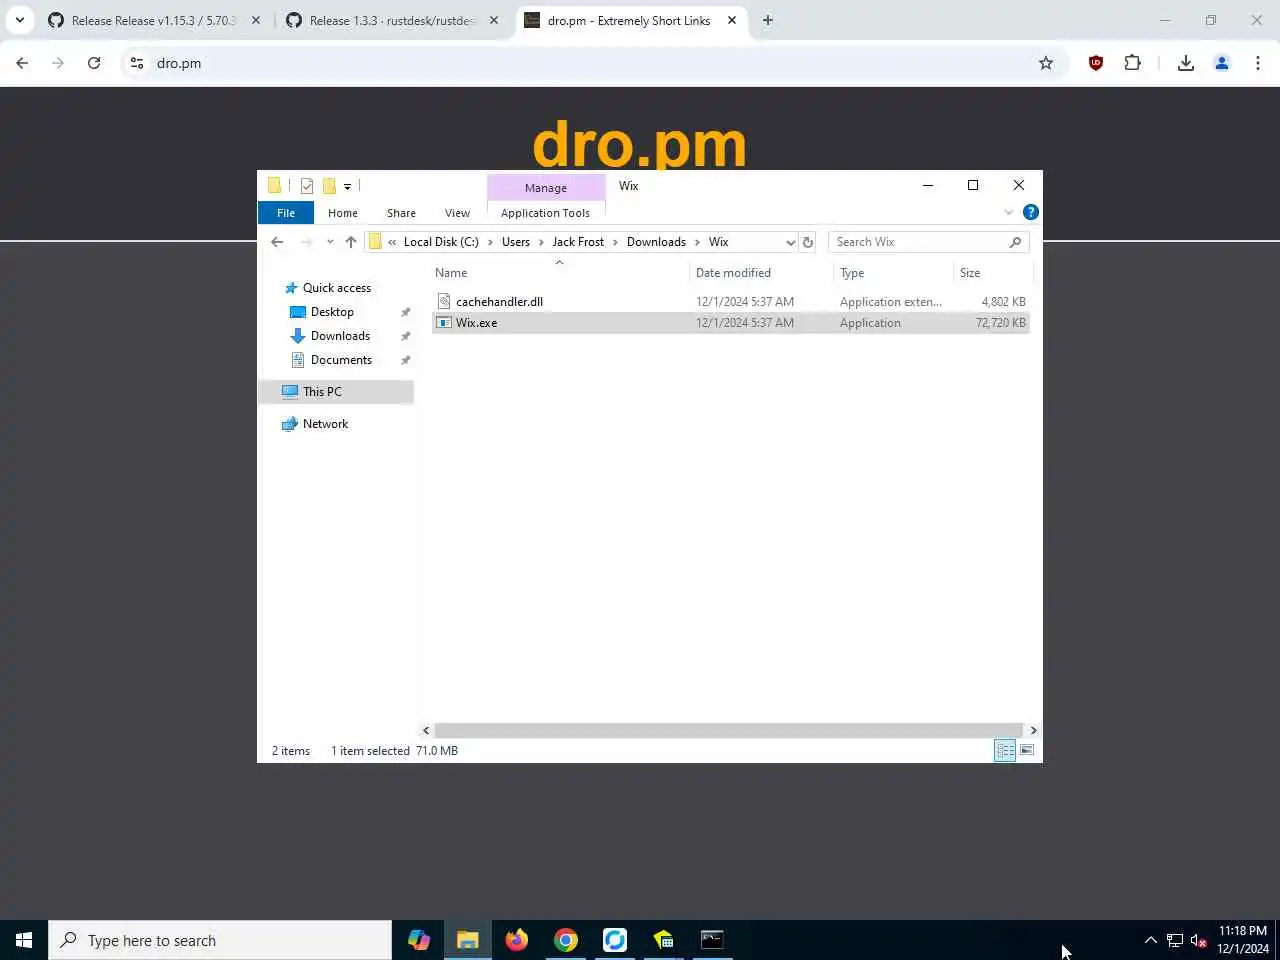Click the horizontal scrollbar in file list
This screenshot has width=1280, height=960.
point(729,730)
